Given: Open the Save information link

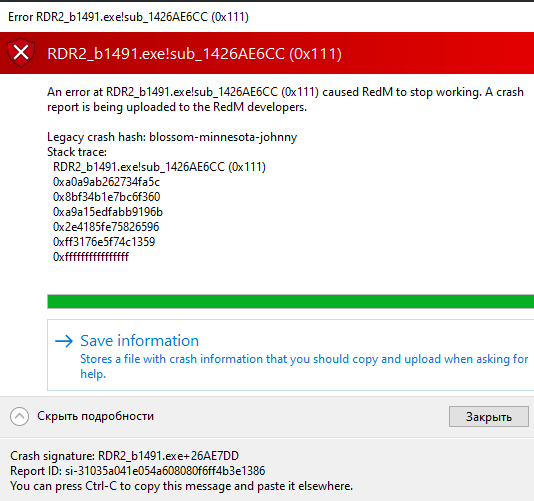Looking at the screenshot, I should click(139, 341).
